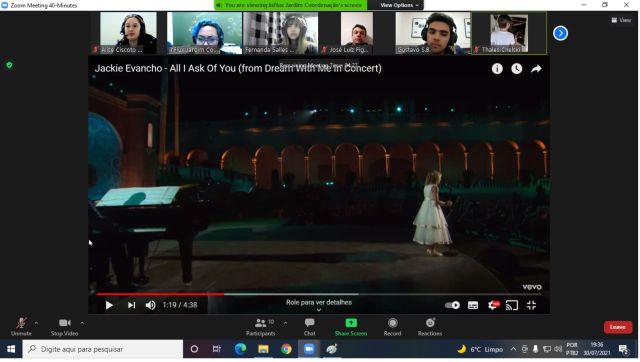Open YouTube player settings gear
Viewport: 640px width, 362px height.
coord(493,305)
